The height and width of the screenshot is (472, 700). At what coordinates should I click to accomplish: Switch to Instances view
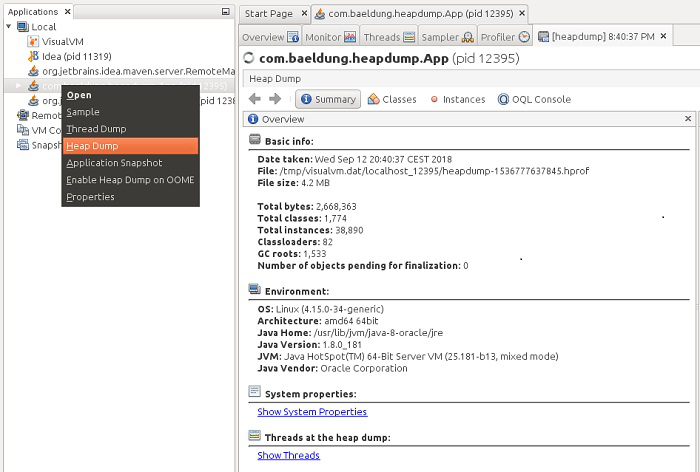(458, 99)
